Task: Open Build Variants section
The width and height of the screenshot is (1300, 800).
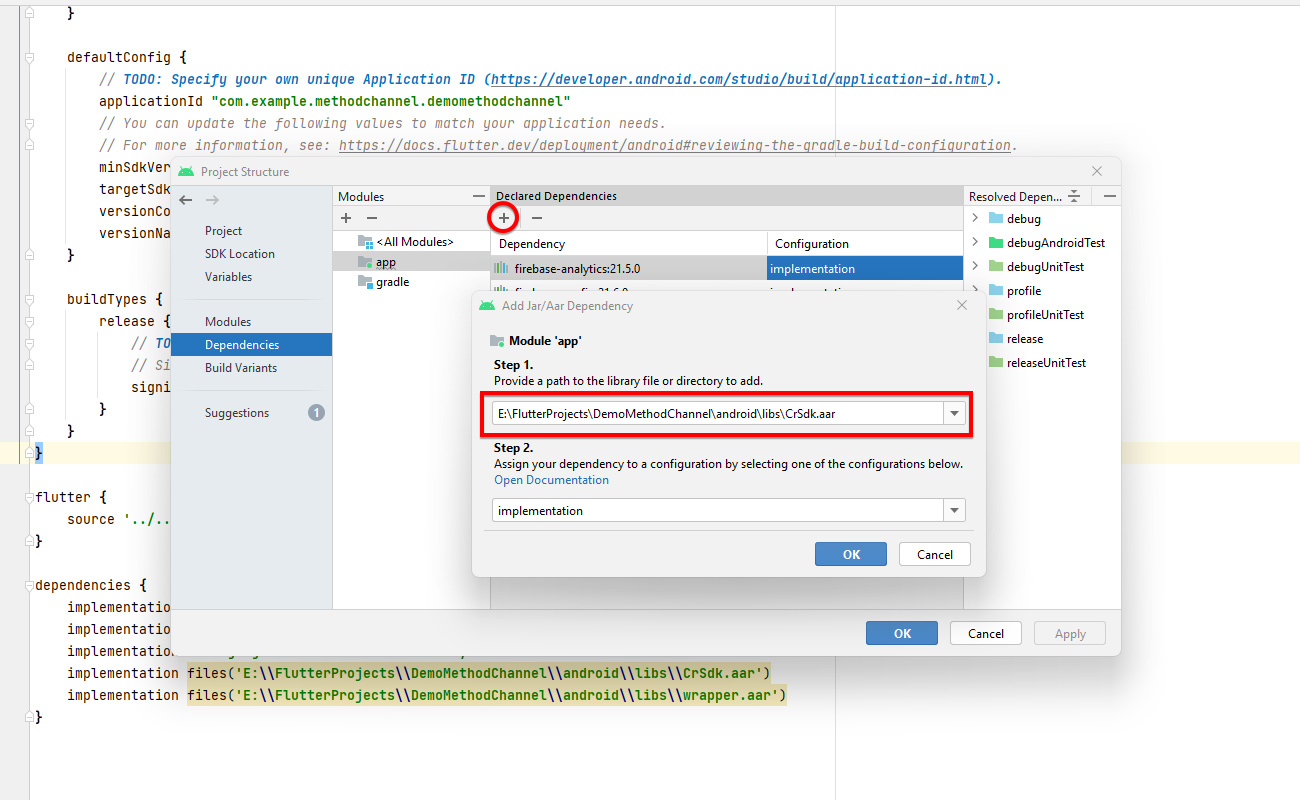Action: click(x=241, y=368)
